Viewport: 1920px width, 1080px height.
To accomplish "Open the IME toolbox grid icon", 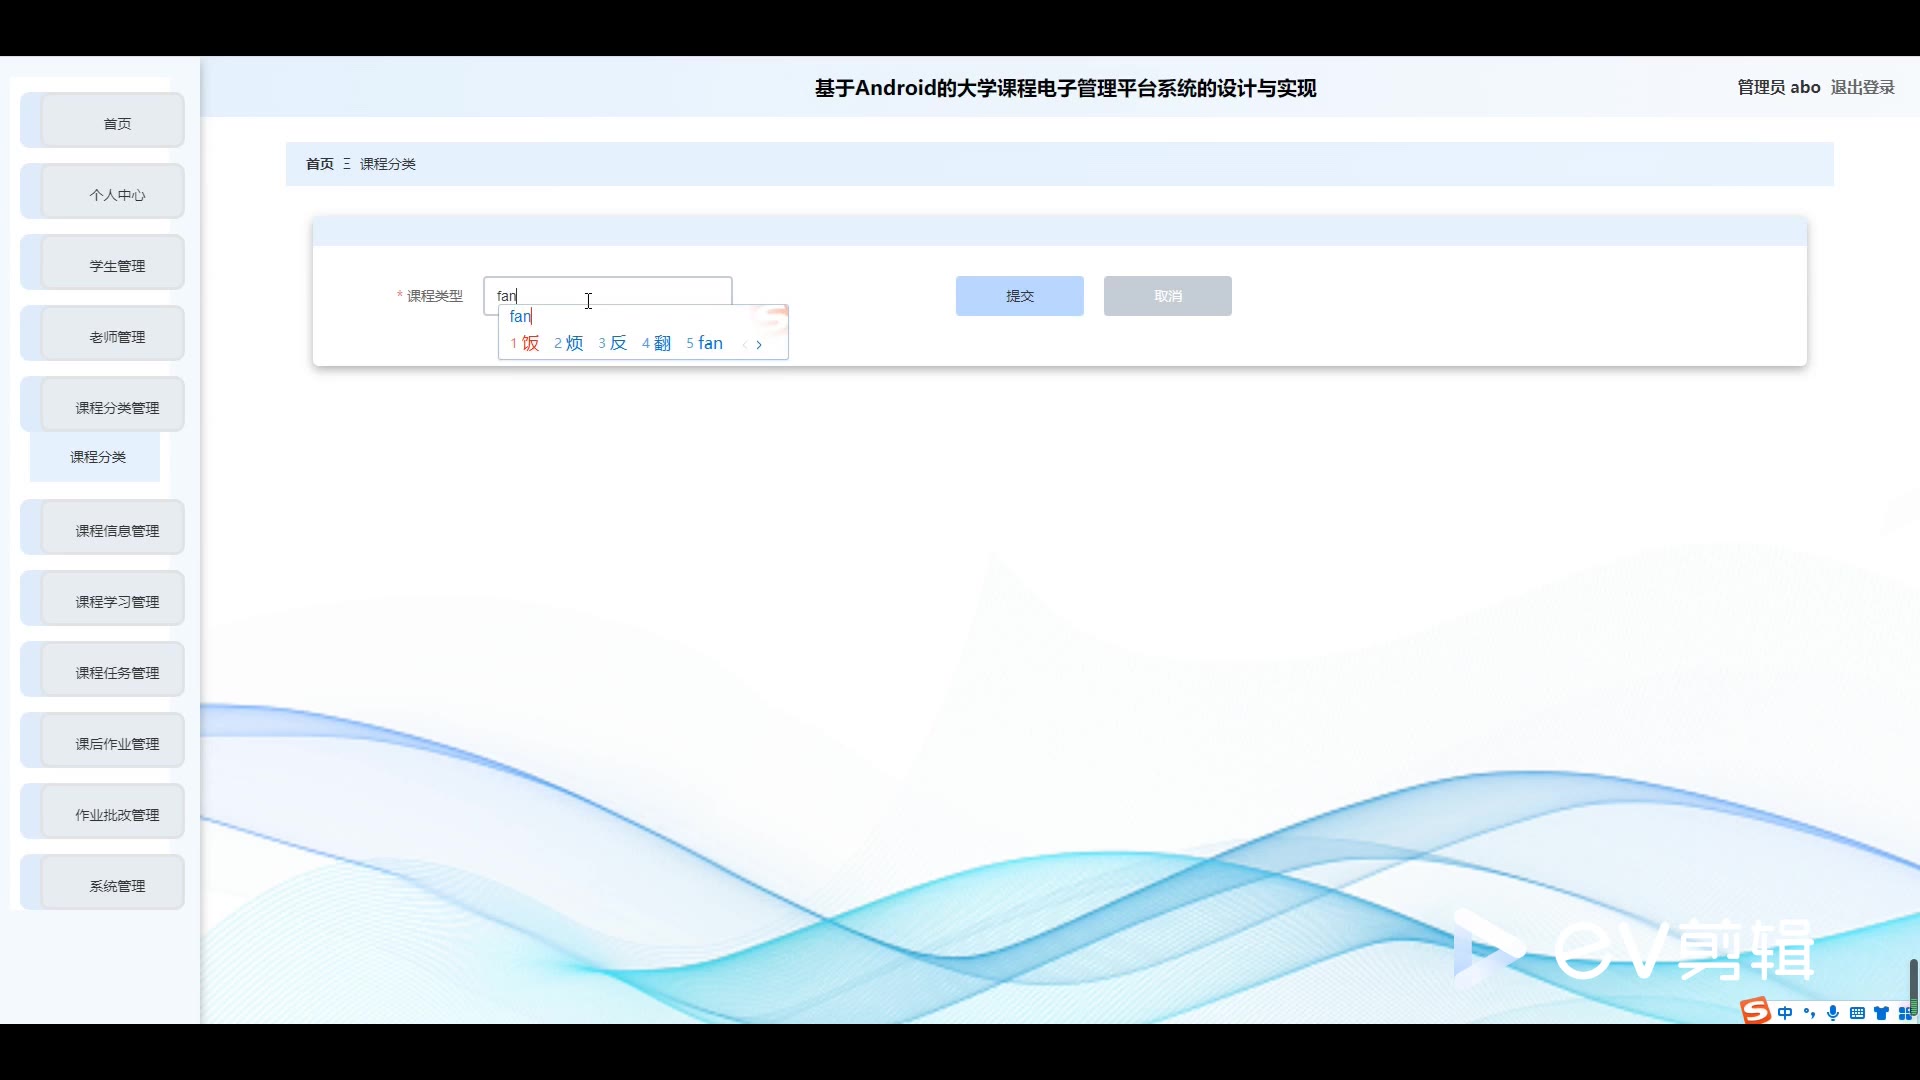I will [1905, 1013].
